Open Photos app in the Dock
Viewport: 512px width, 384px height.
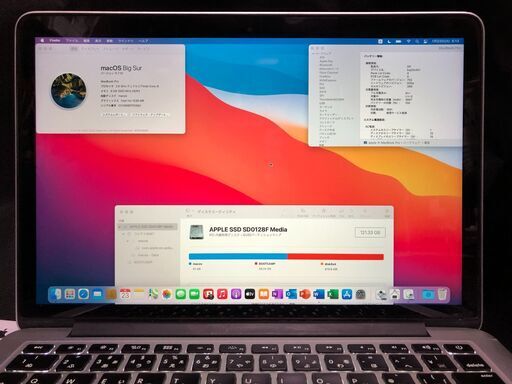[167, 294]
